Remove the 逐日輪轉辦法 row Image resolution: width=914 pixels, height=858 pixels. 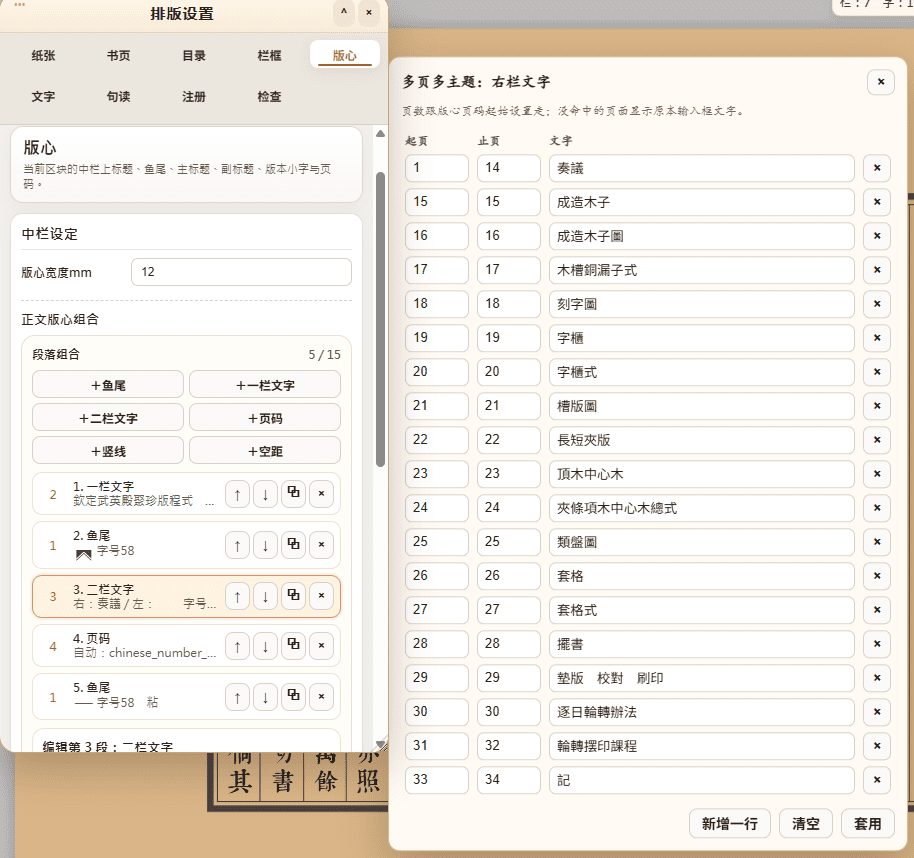(877, 712)
